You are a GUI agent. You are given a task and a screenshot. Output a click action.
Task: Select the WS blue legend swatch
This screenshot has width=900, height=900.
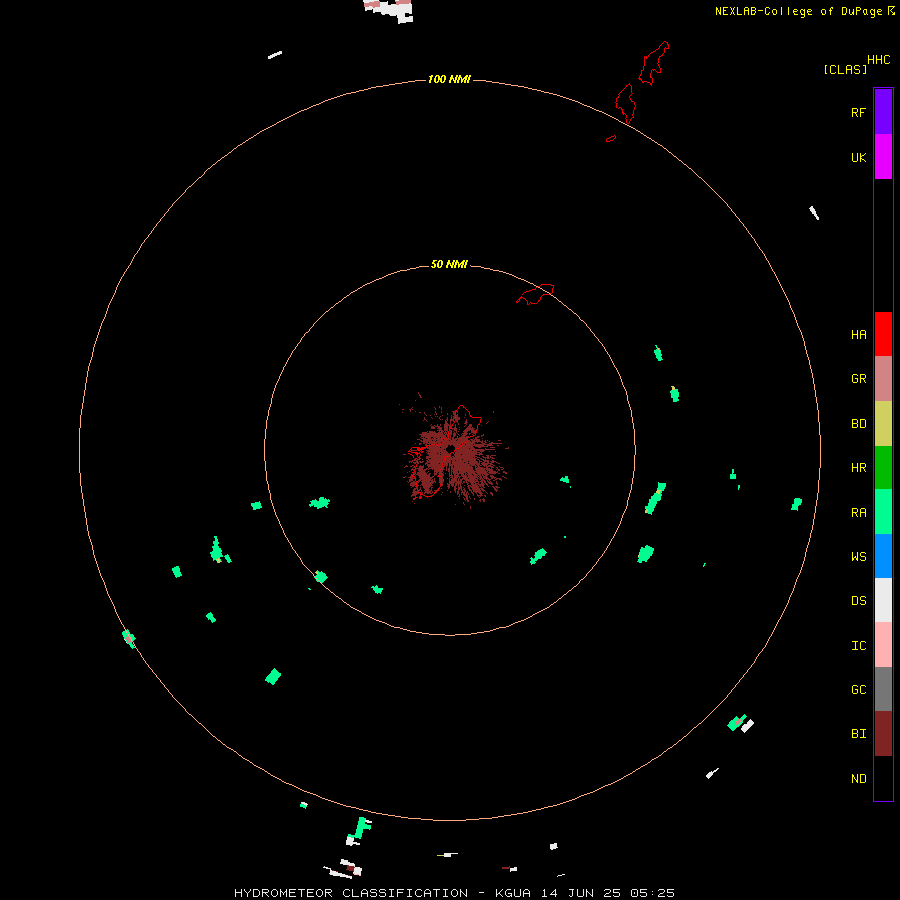coord(883,556)
